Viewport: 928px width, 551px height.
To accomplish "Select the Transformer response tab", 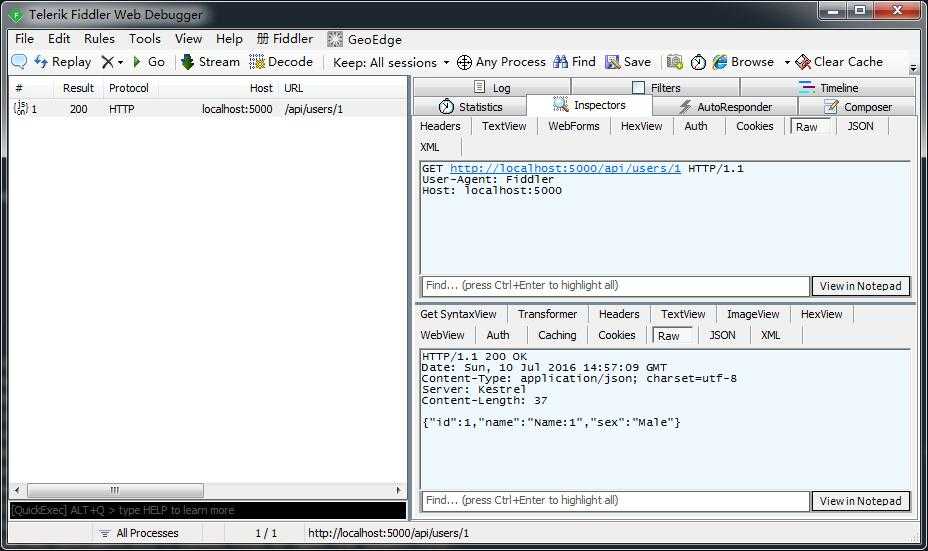I will tap(547, 314).
